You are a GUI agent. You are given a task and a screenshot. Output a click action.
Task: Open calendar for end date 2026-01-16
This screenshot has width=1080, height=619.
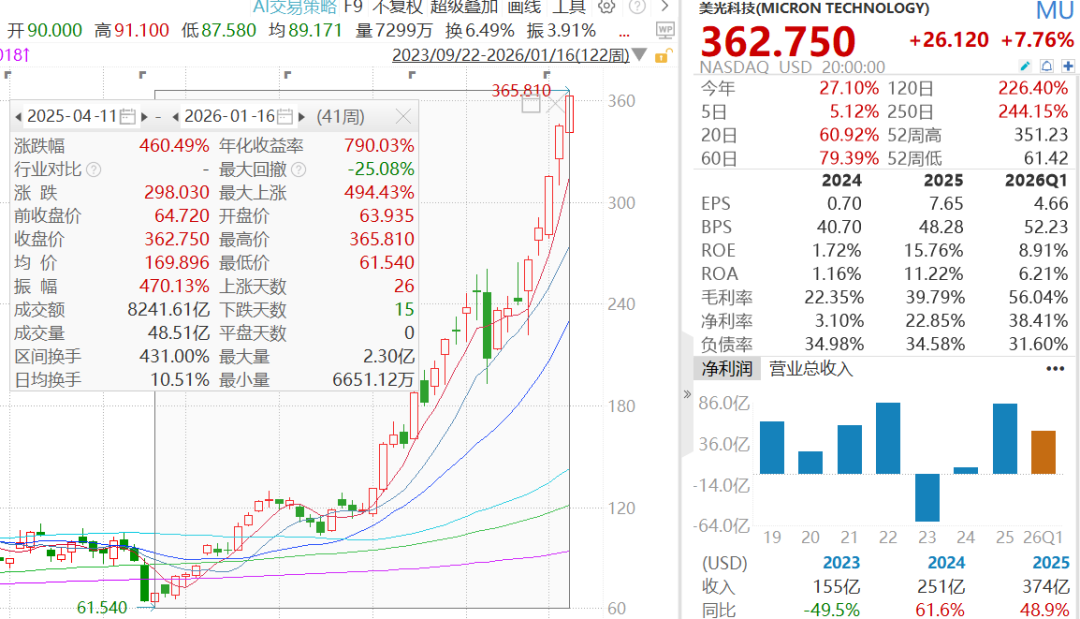pyautogui.click(x=286, y=116)
